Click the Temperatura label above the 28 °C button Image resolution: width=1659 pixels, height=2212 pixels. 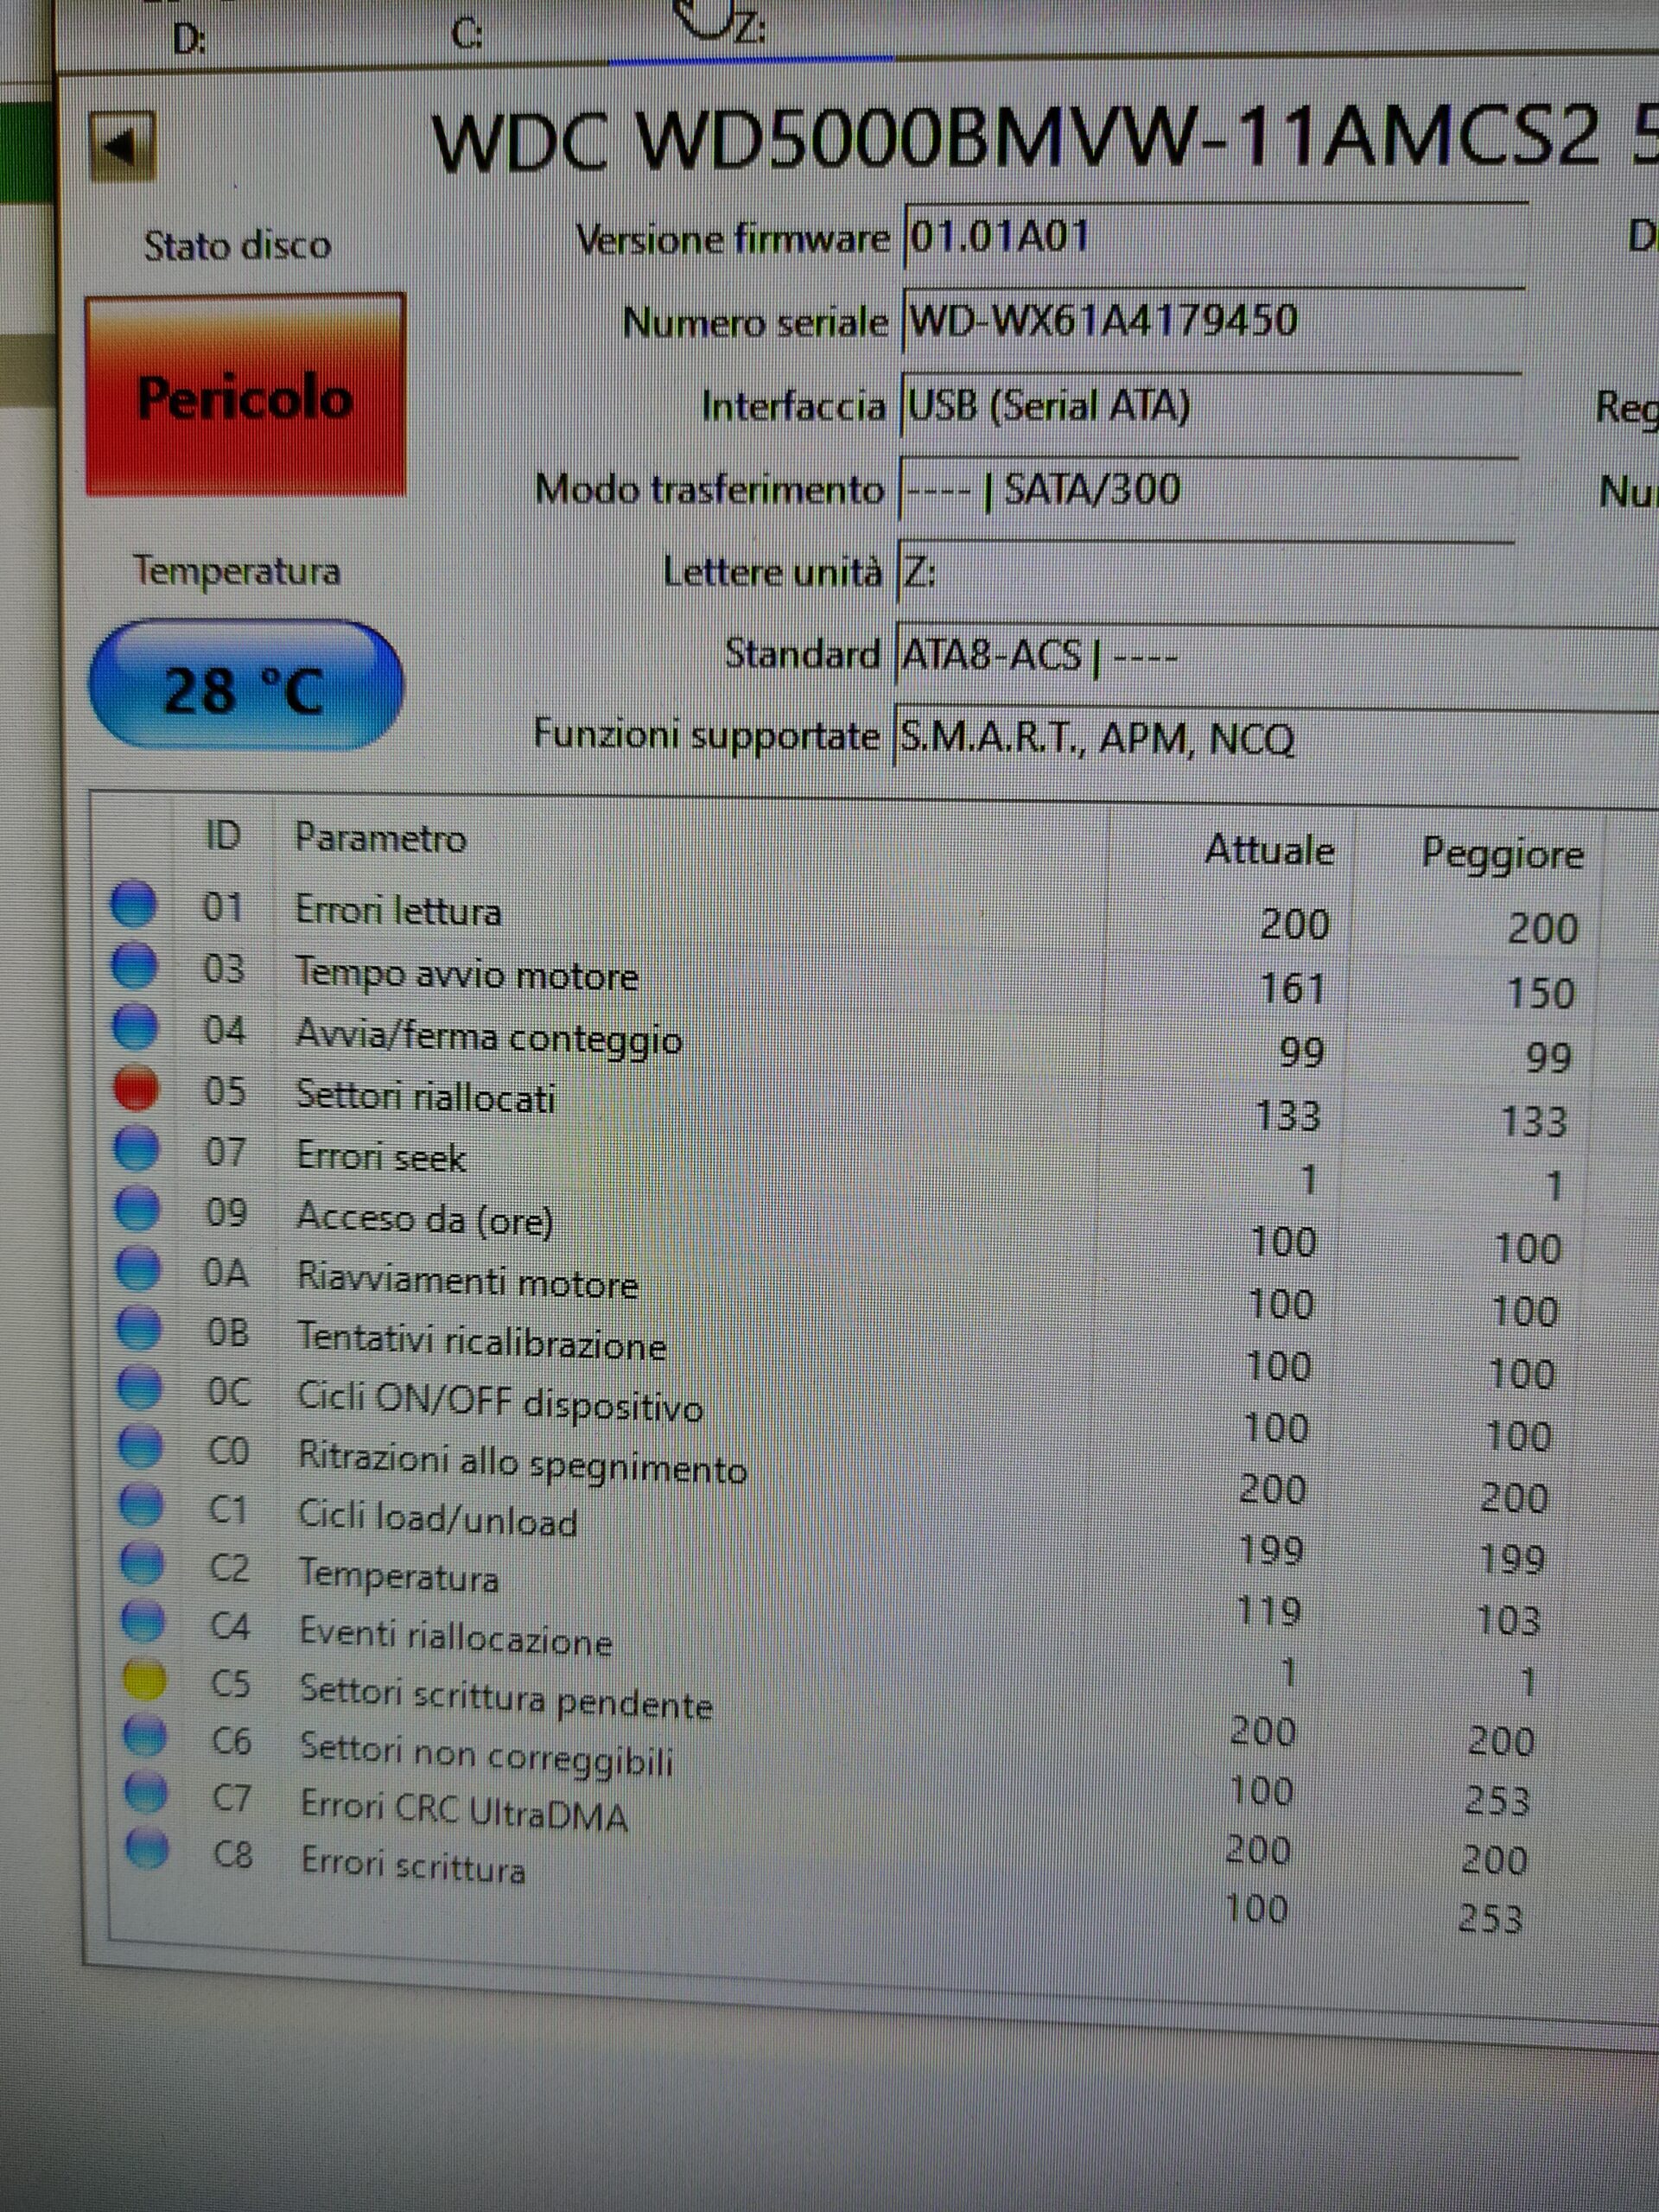[237, 571]
